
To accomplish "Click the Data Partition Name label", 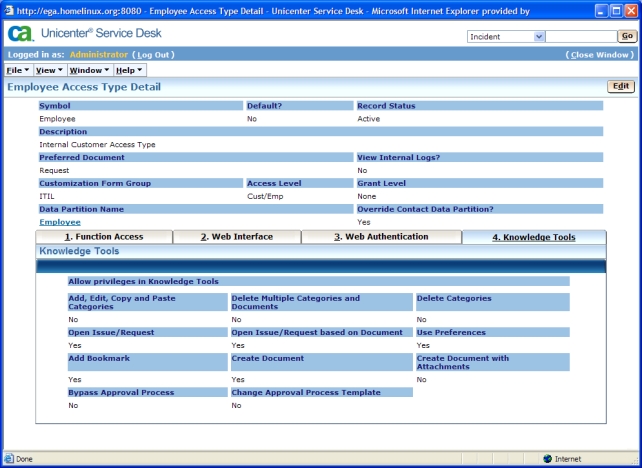I will (81, 209).
